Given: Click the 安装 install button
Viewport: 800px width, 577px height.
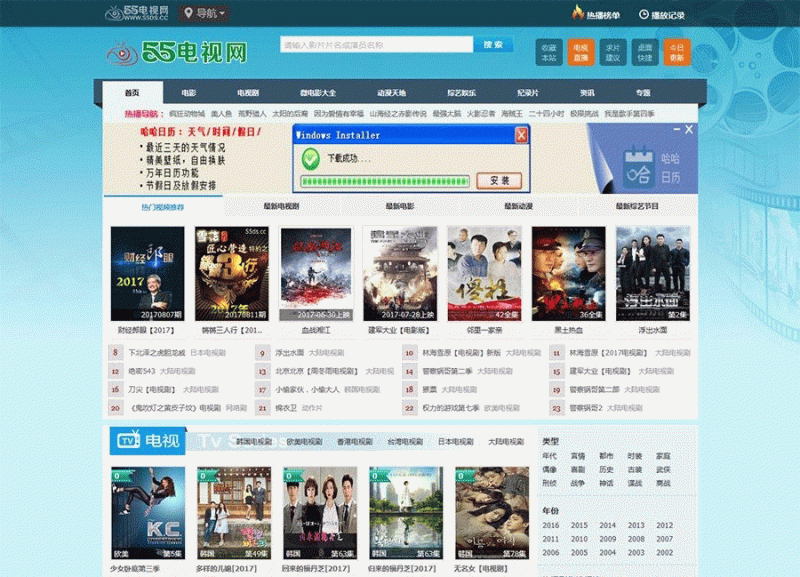Looking at the screenshot, I should [499, 181].
